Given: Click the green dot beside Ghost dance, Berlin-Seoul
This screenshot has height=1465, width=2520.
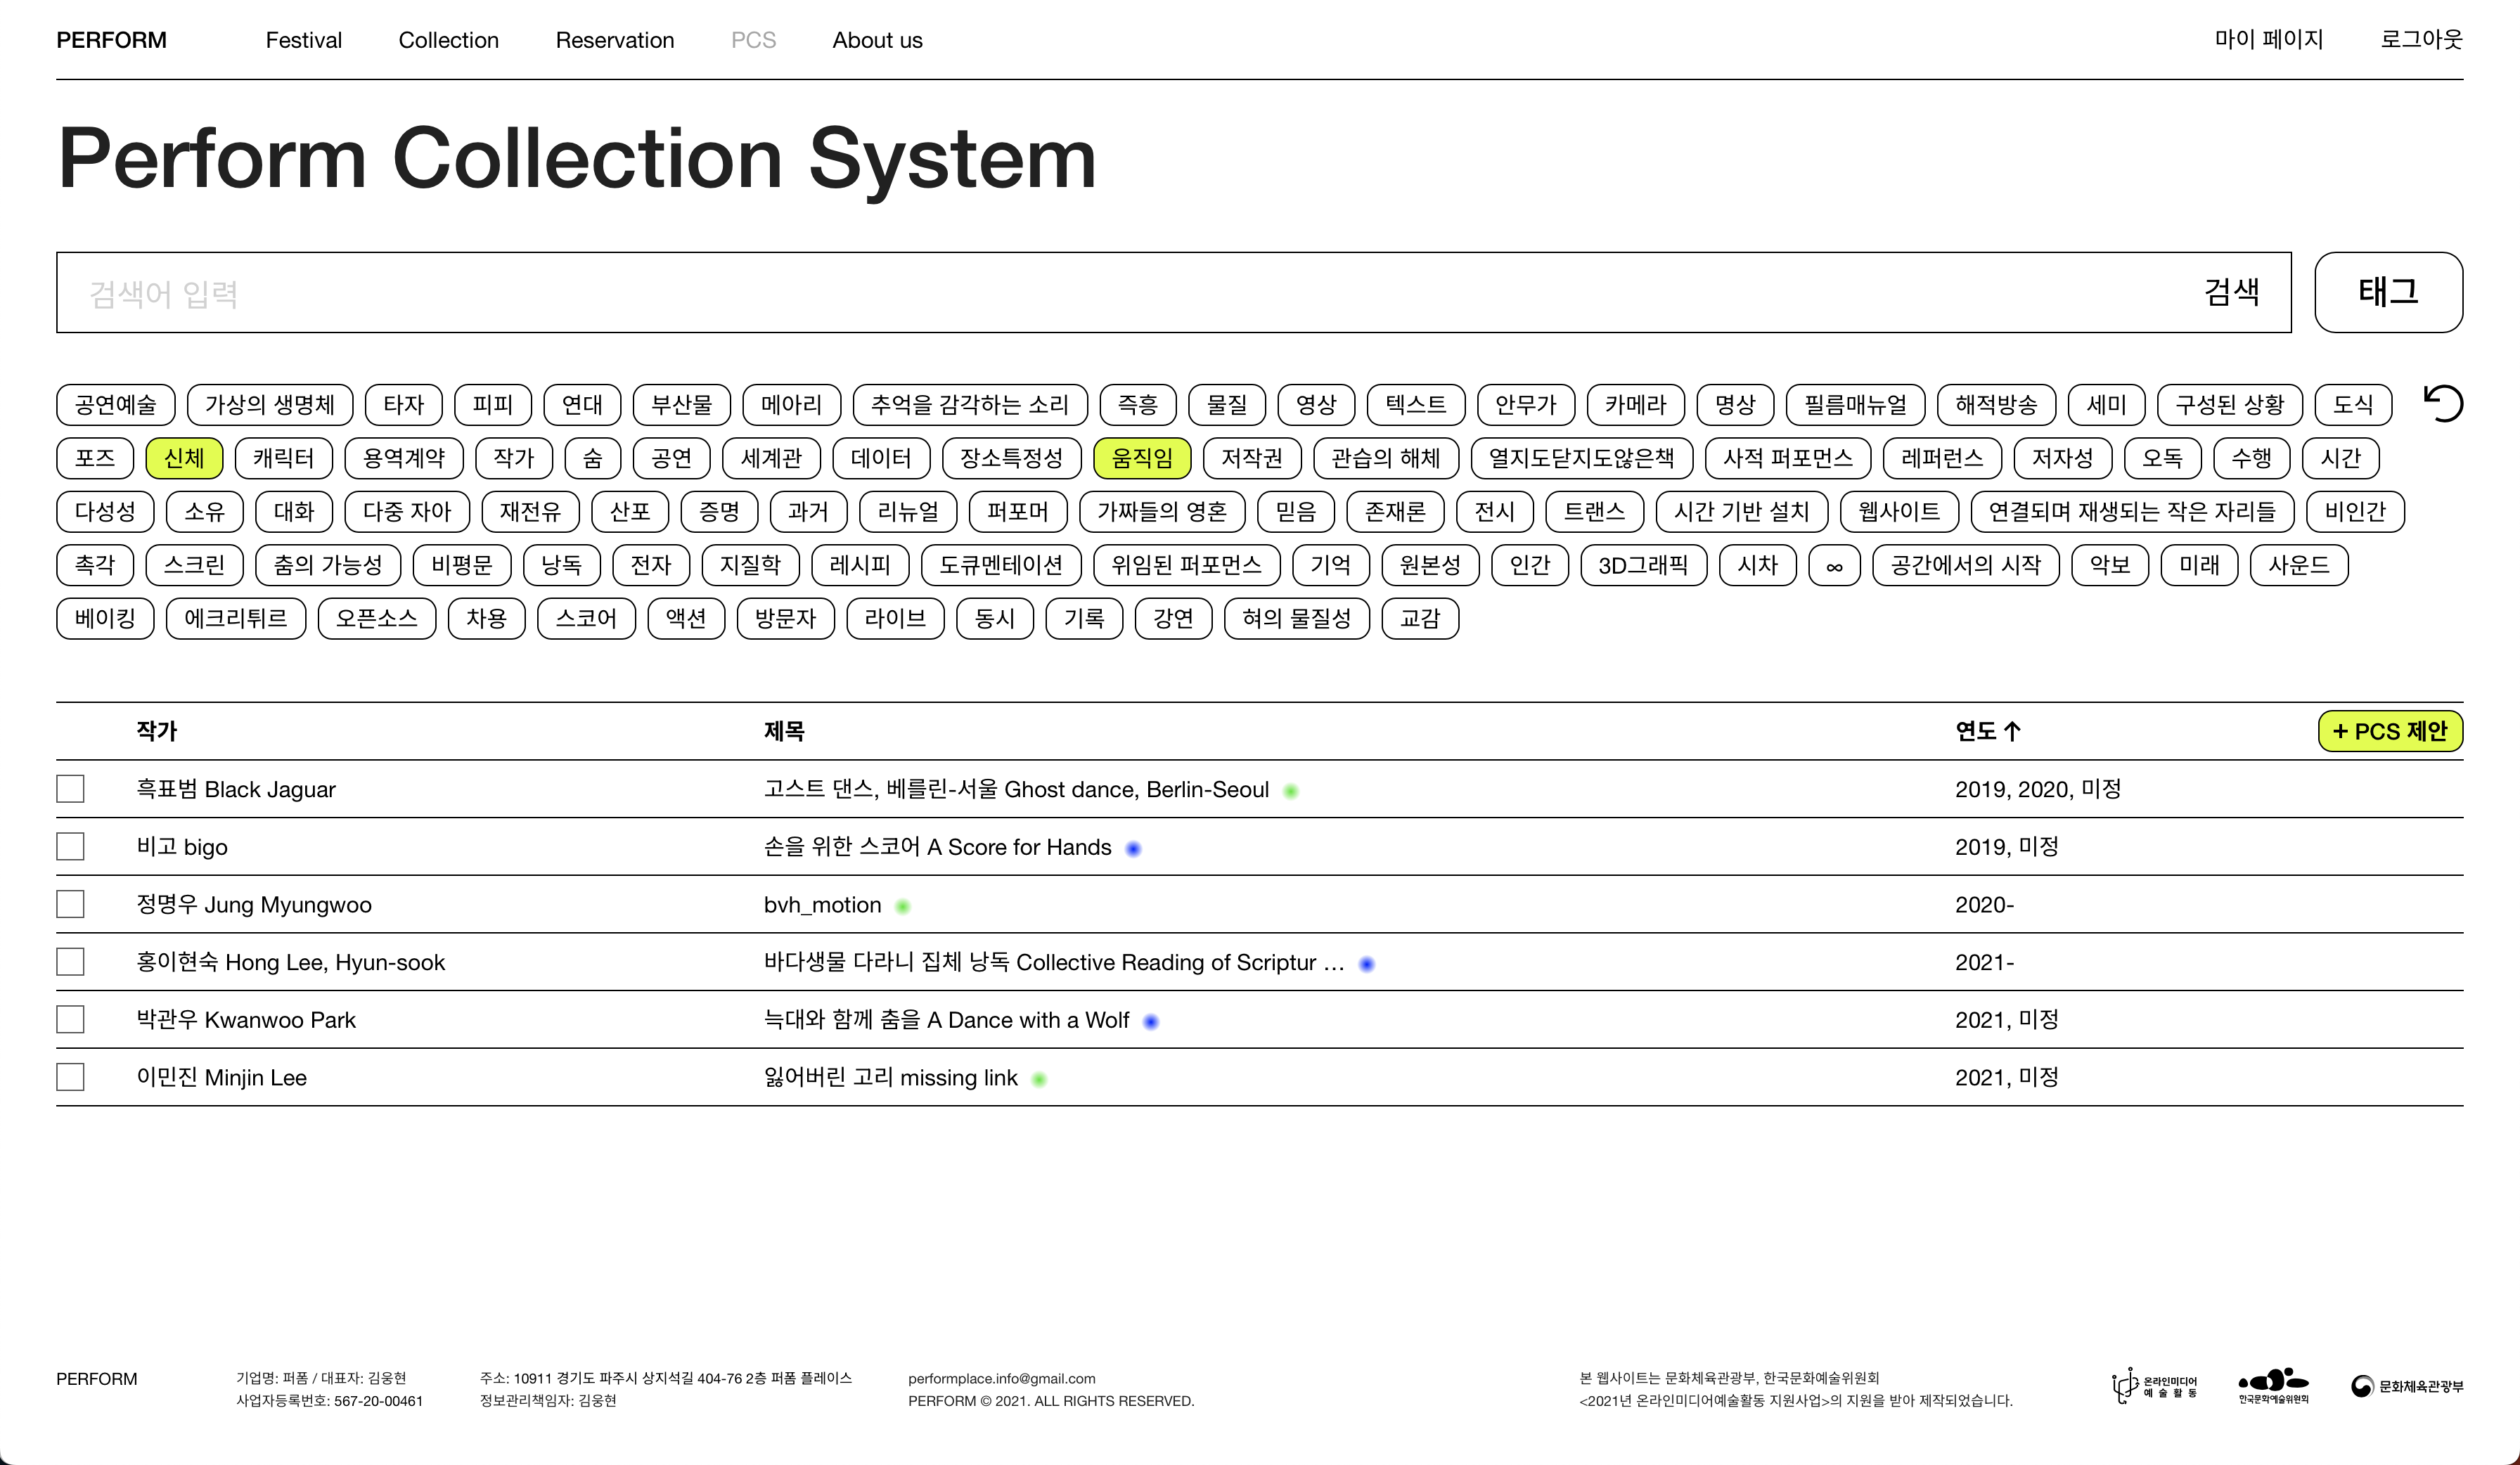Looking at the screenshot, I should 1291,791.
